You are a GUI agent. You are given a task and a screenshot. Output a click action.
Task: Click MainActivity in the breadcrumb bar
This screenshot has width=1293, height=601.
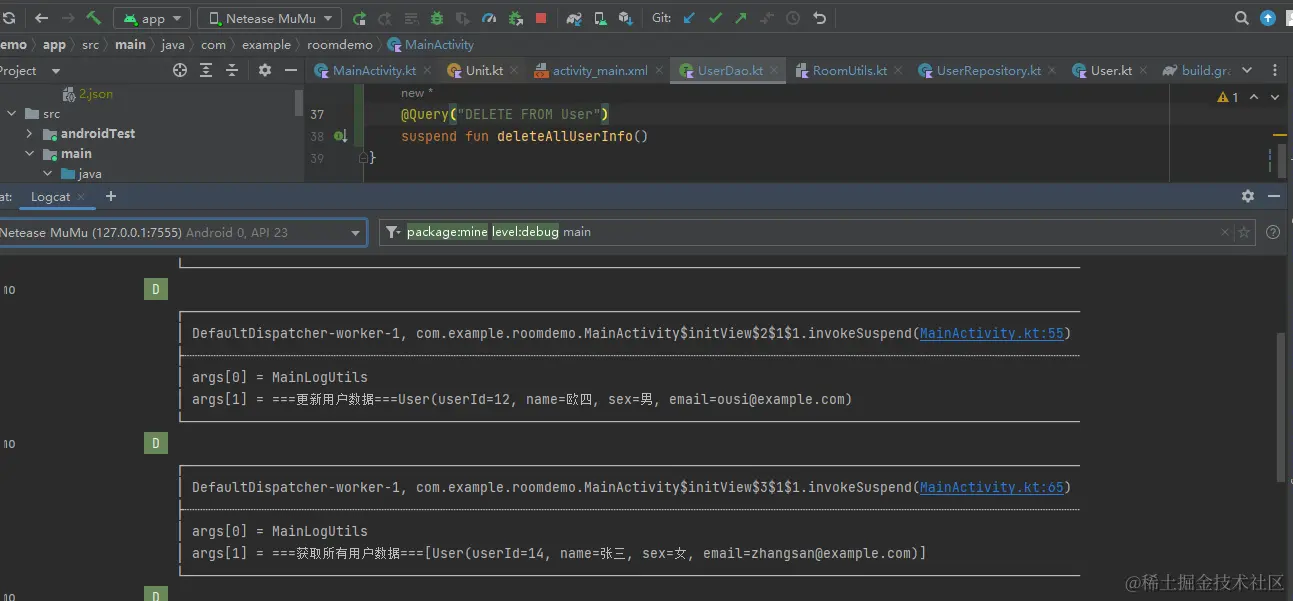(x=431, y=44)
